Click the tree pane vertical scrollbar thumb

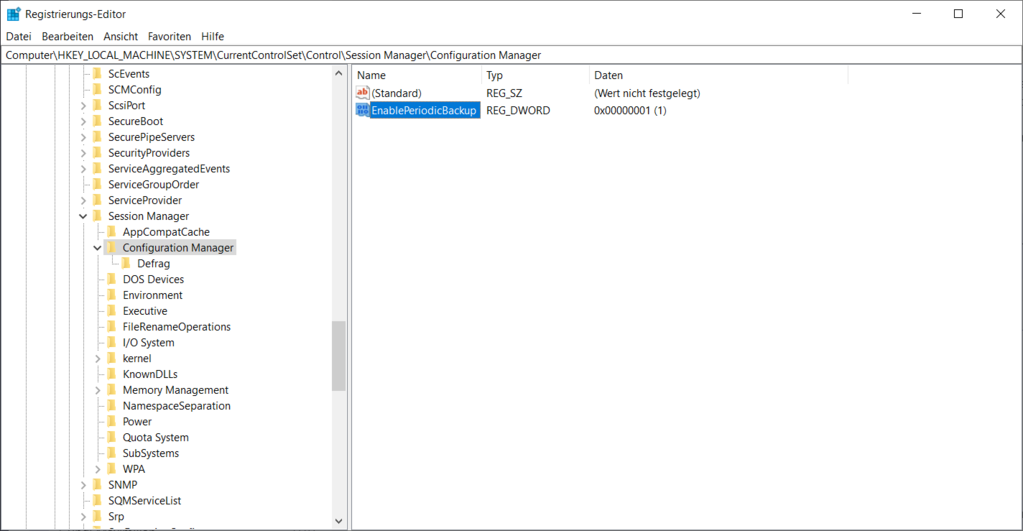point(338,356)
